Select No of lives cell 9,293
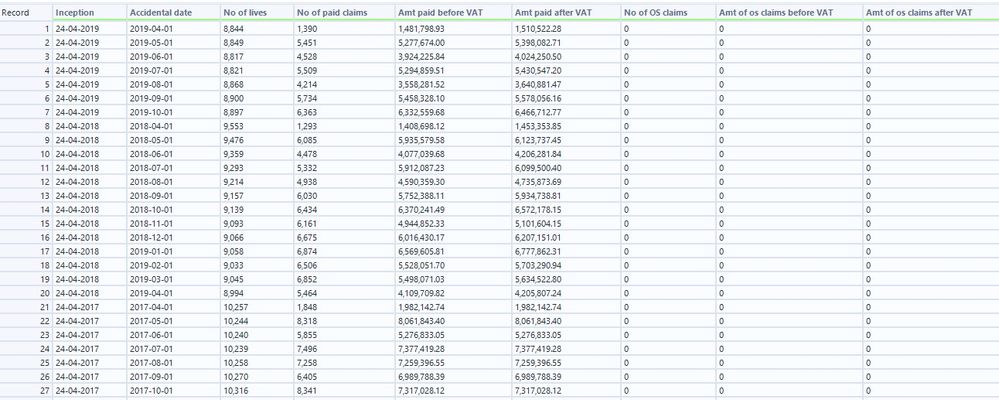 [233, 168]
